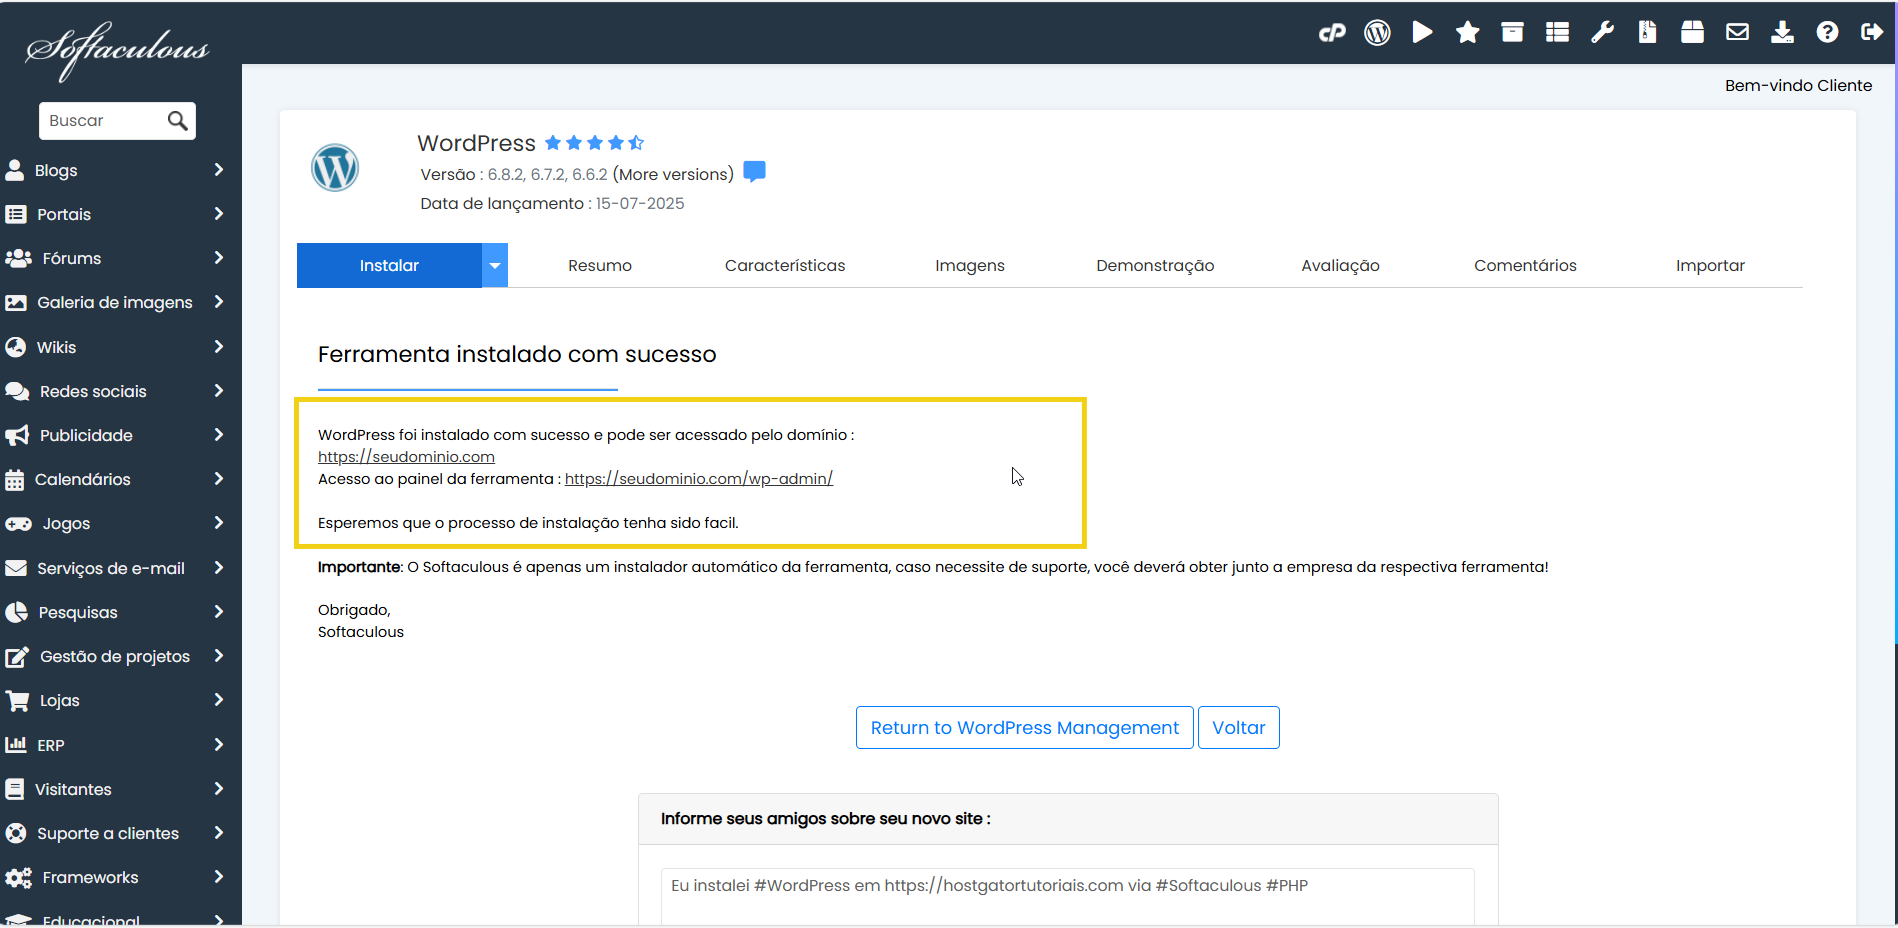Click the WordPress logo image
The image size is (1898, 928).
click(335, 168)
